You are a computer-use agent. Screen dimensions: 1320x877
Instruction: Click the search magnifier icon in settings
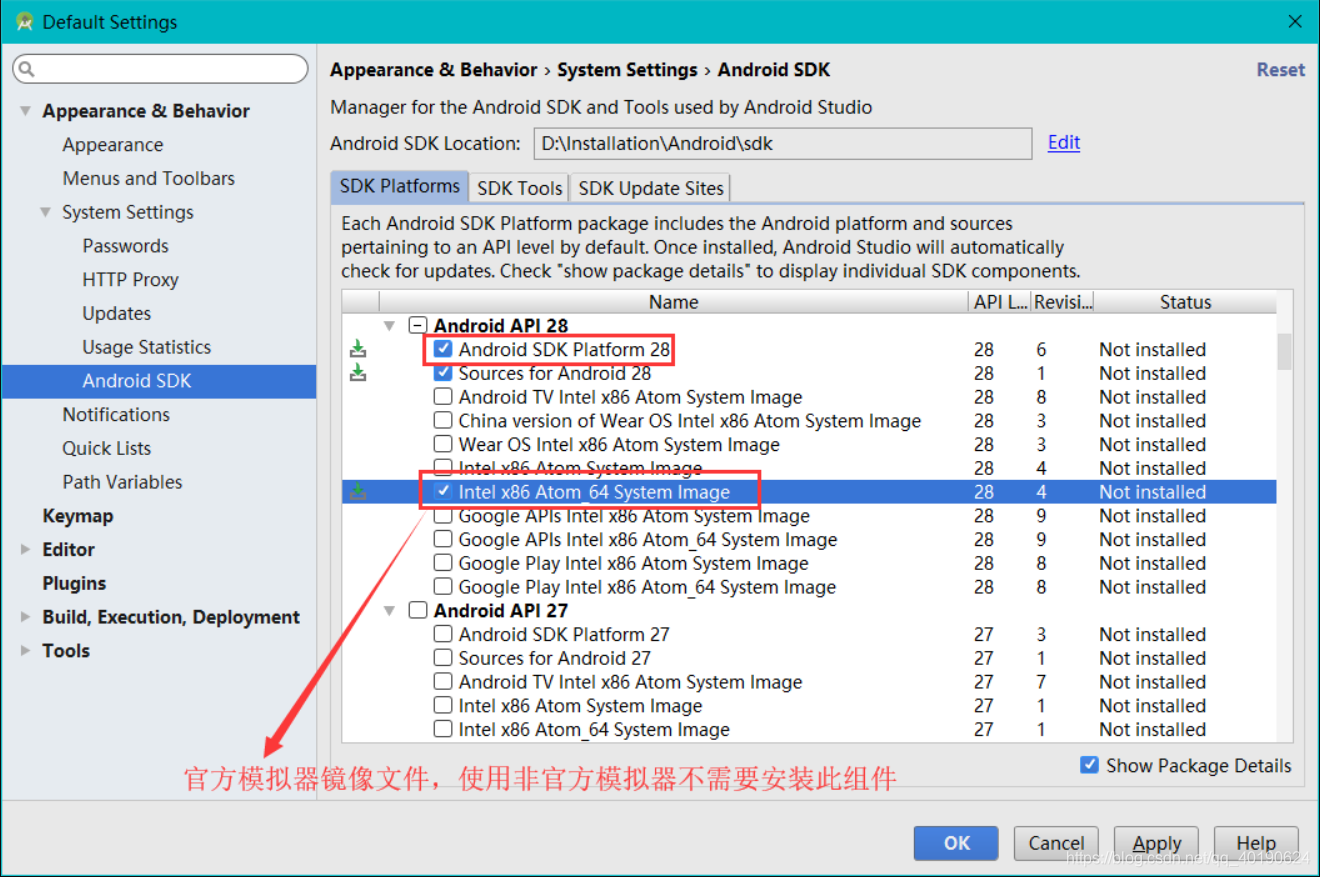click(x=27, y=69)
